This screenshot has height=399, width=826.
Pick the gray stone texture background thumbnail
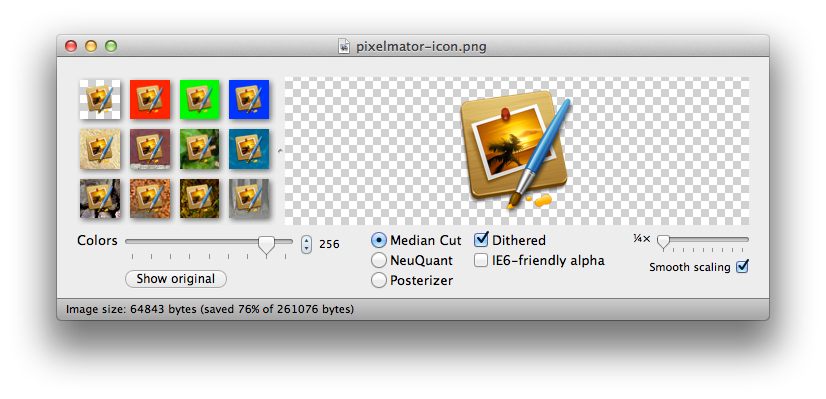[249, 199]
